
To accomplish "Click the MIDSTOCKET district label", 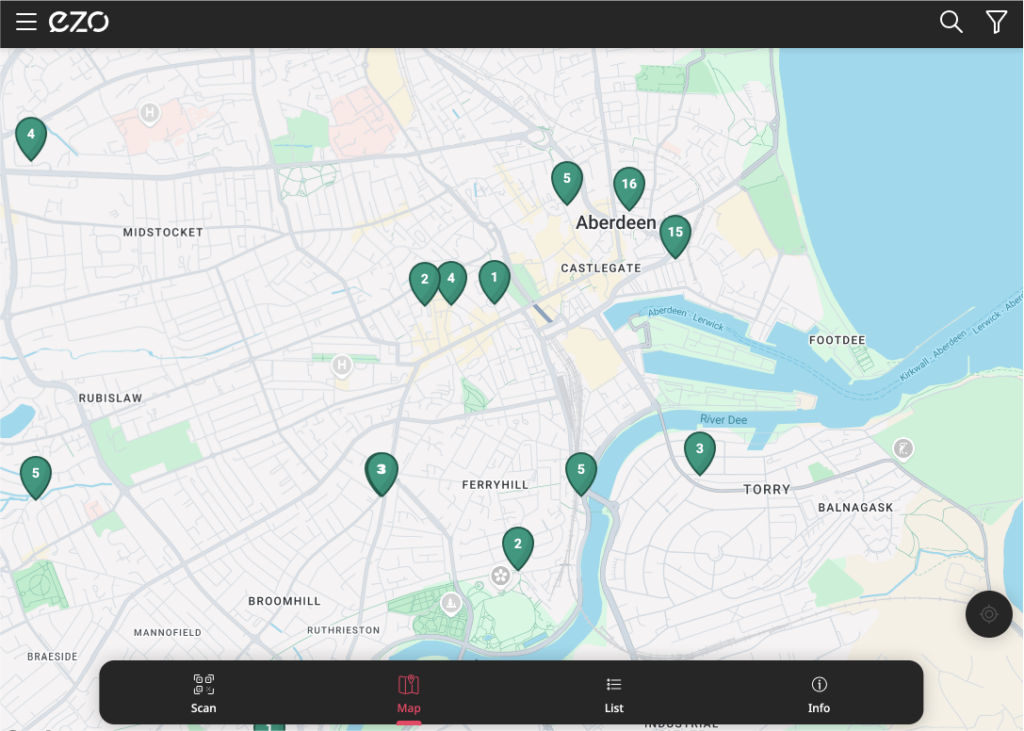I will [x=163, y=233].
